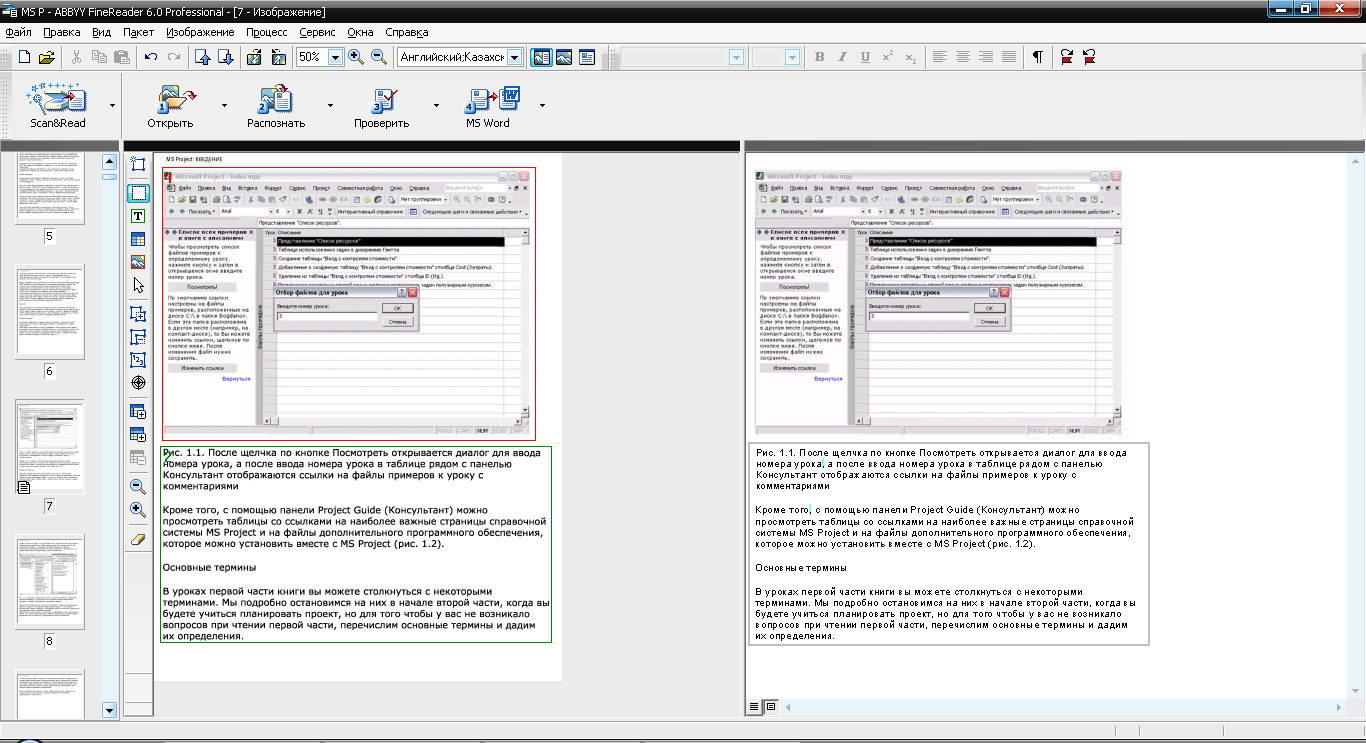Click the Scan&Read wizard icon

pyautogui.click(x=57, y=98)
